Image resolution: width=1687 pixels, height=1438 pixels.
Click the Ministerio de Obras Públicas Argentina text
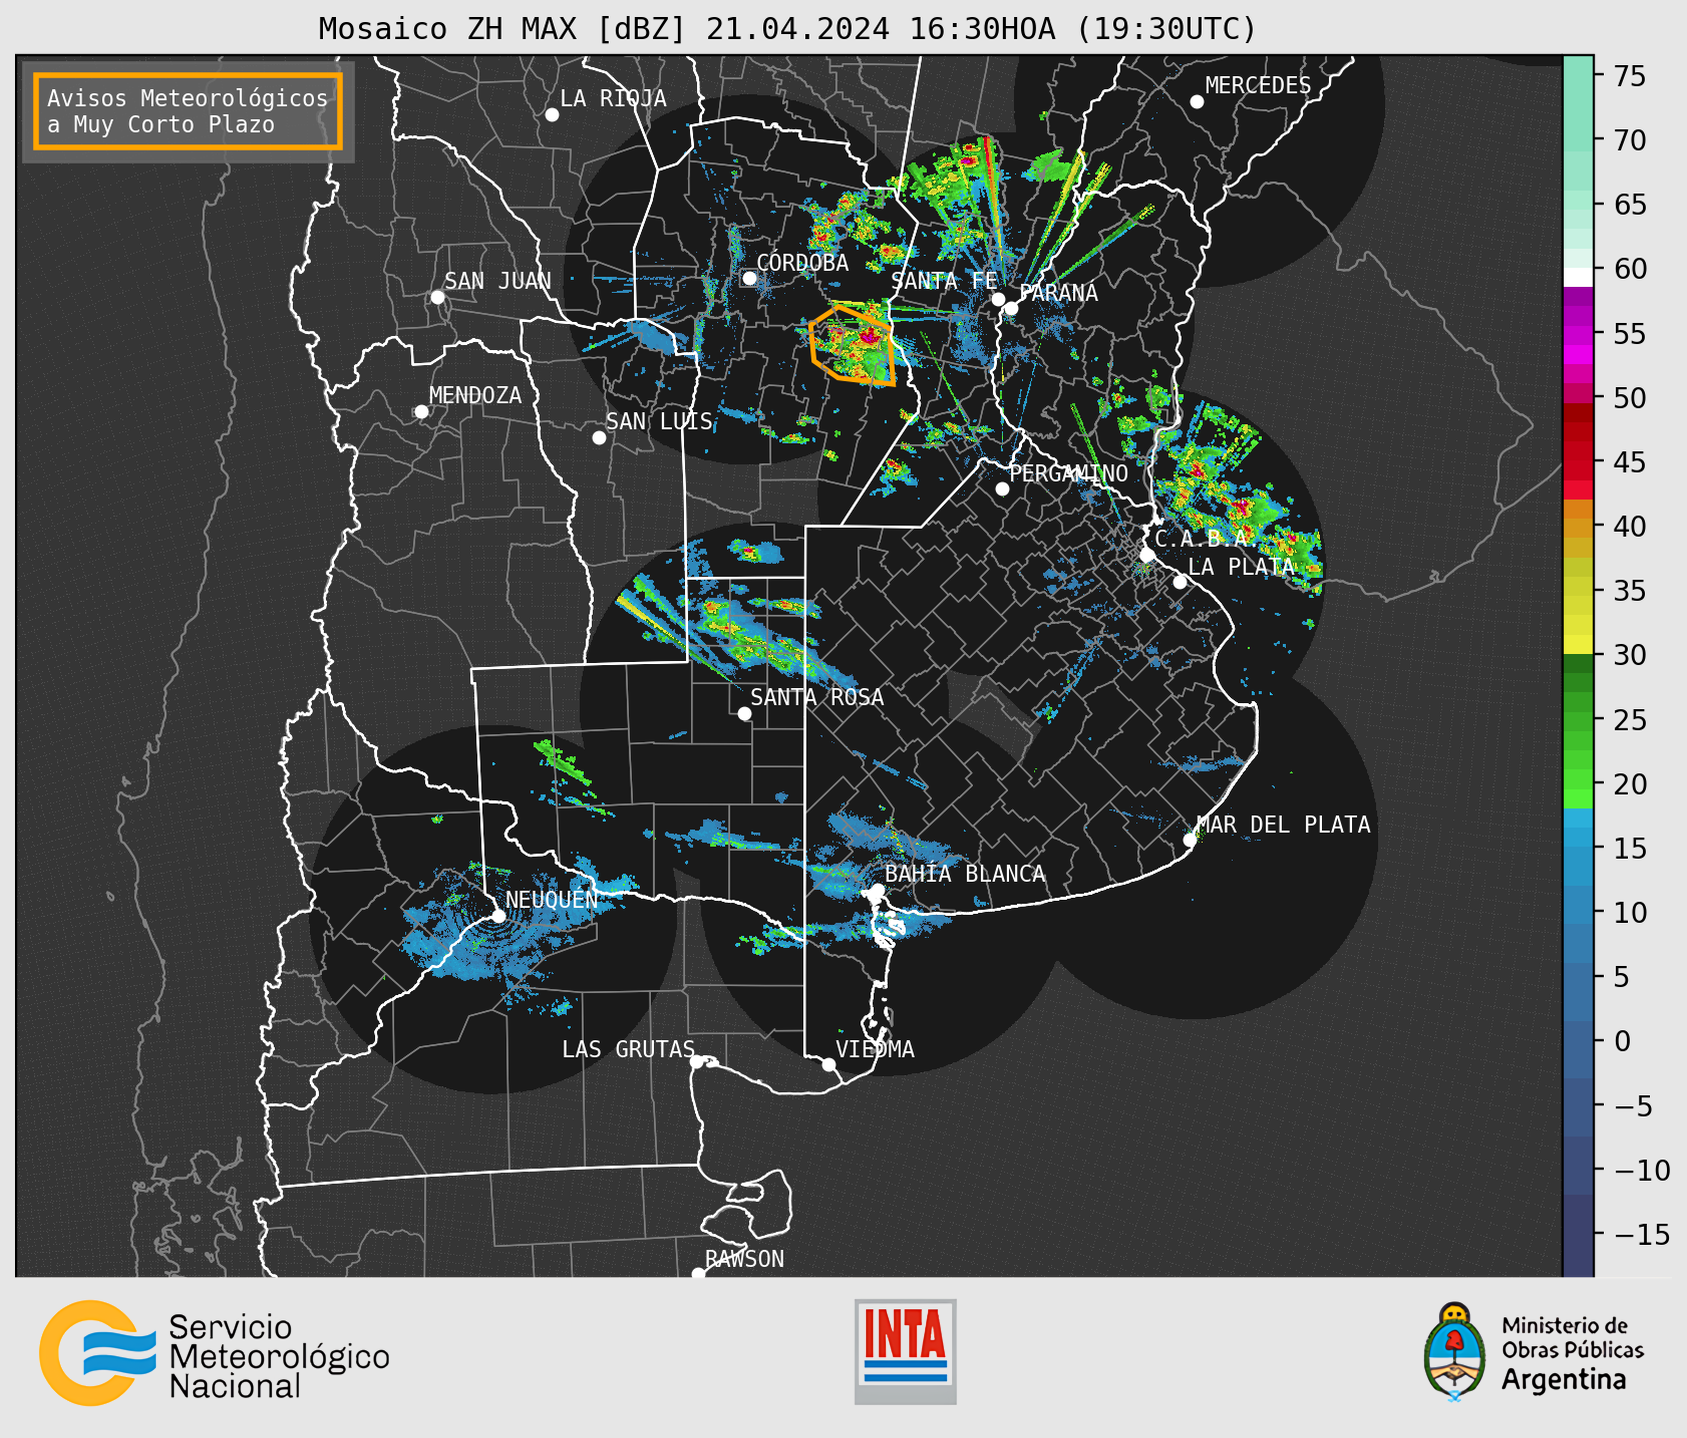1572,1354
